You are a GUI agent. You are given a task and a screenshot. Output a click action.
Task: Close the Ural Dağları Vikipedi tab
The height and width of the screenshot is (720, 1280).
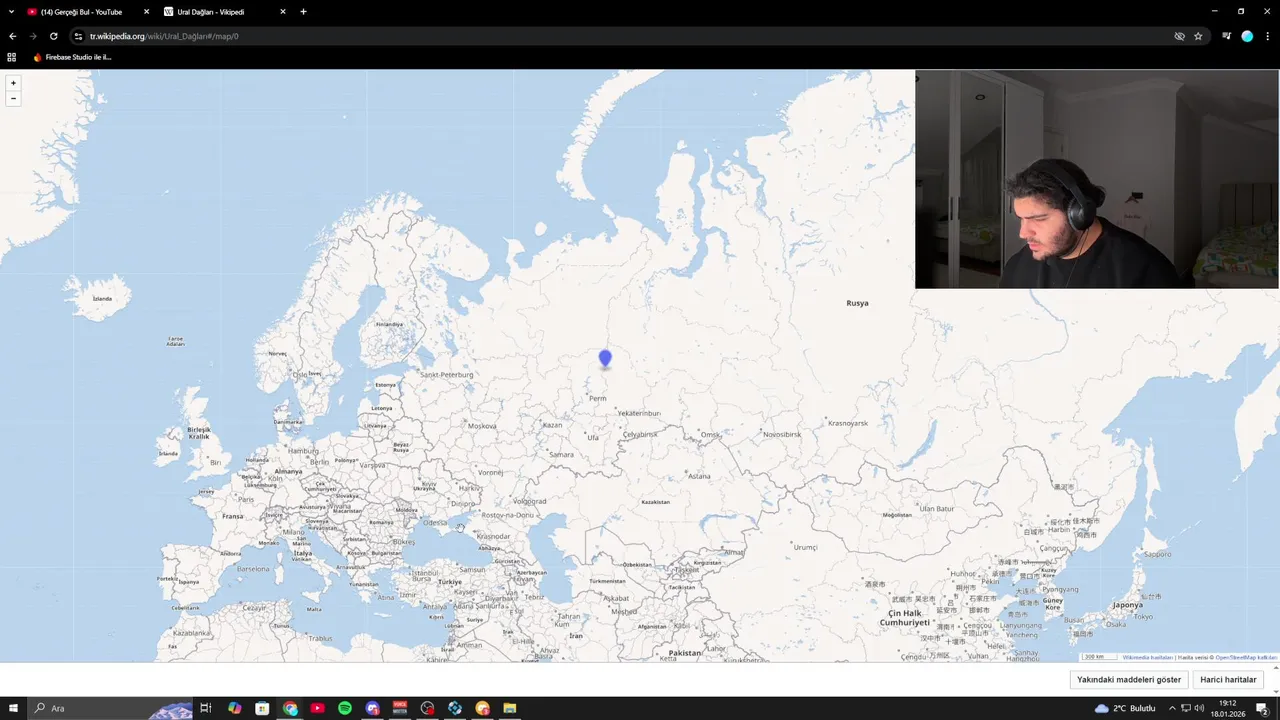coord(282,12)
